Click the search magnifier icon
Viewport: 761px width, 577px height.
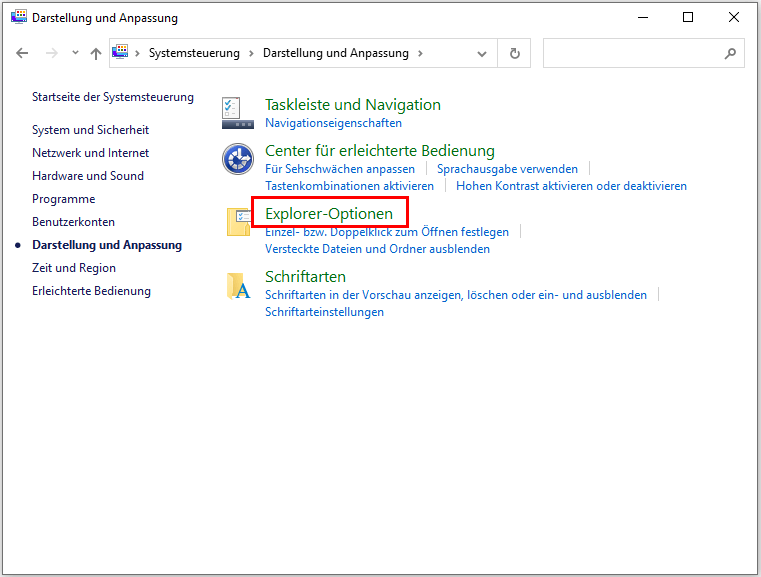(730, 53)
